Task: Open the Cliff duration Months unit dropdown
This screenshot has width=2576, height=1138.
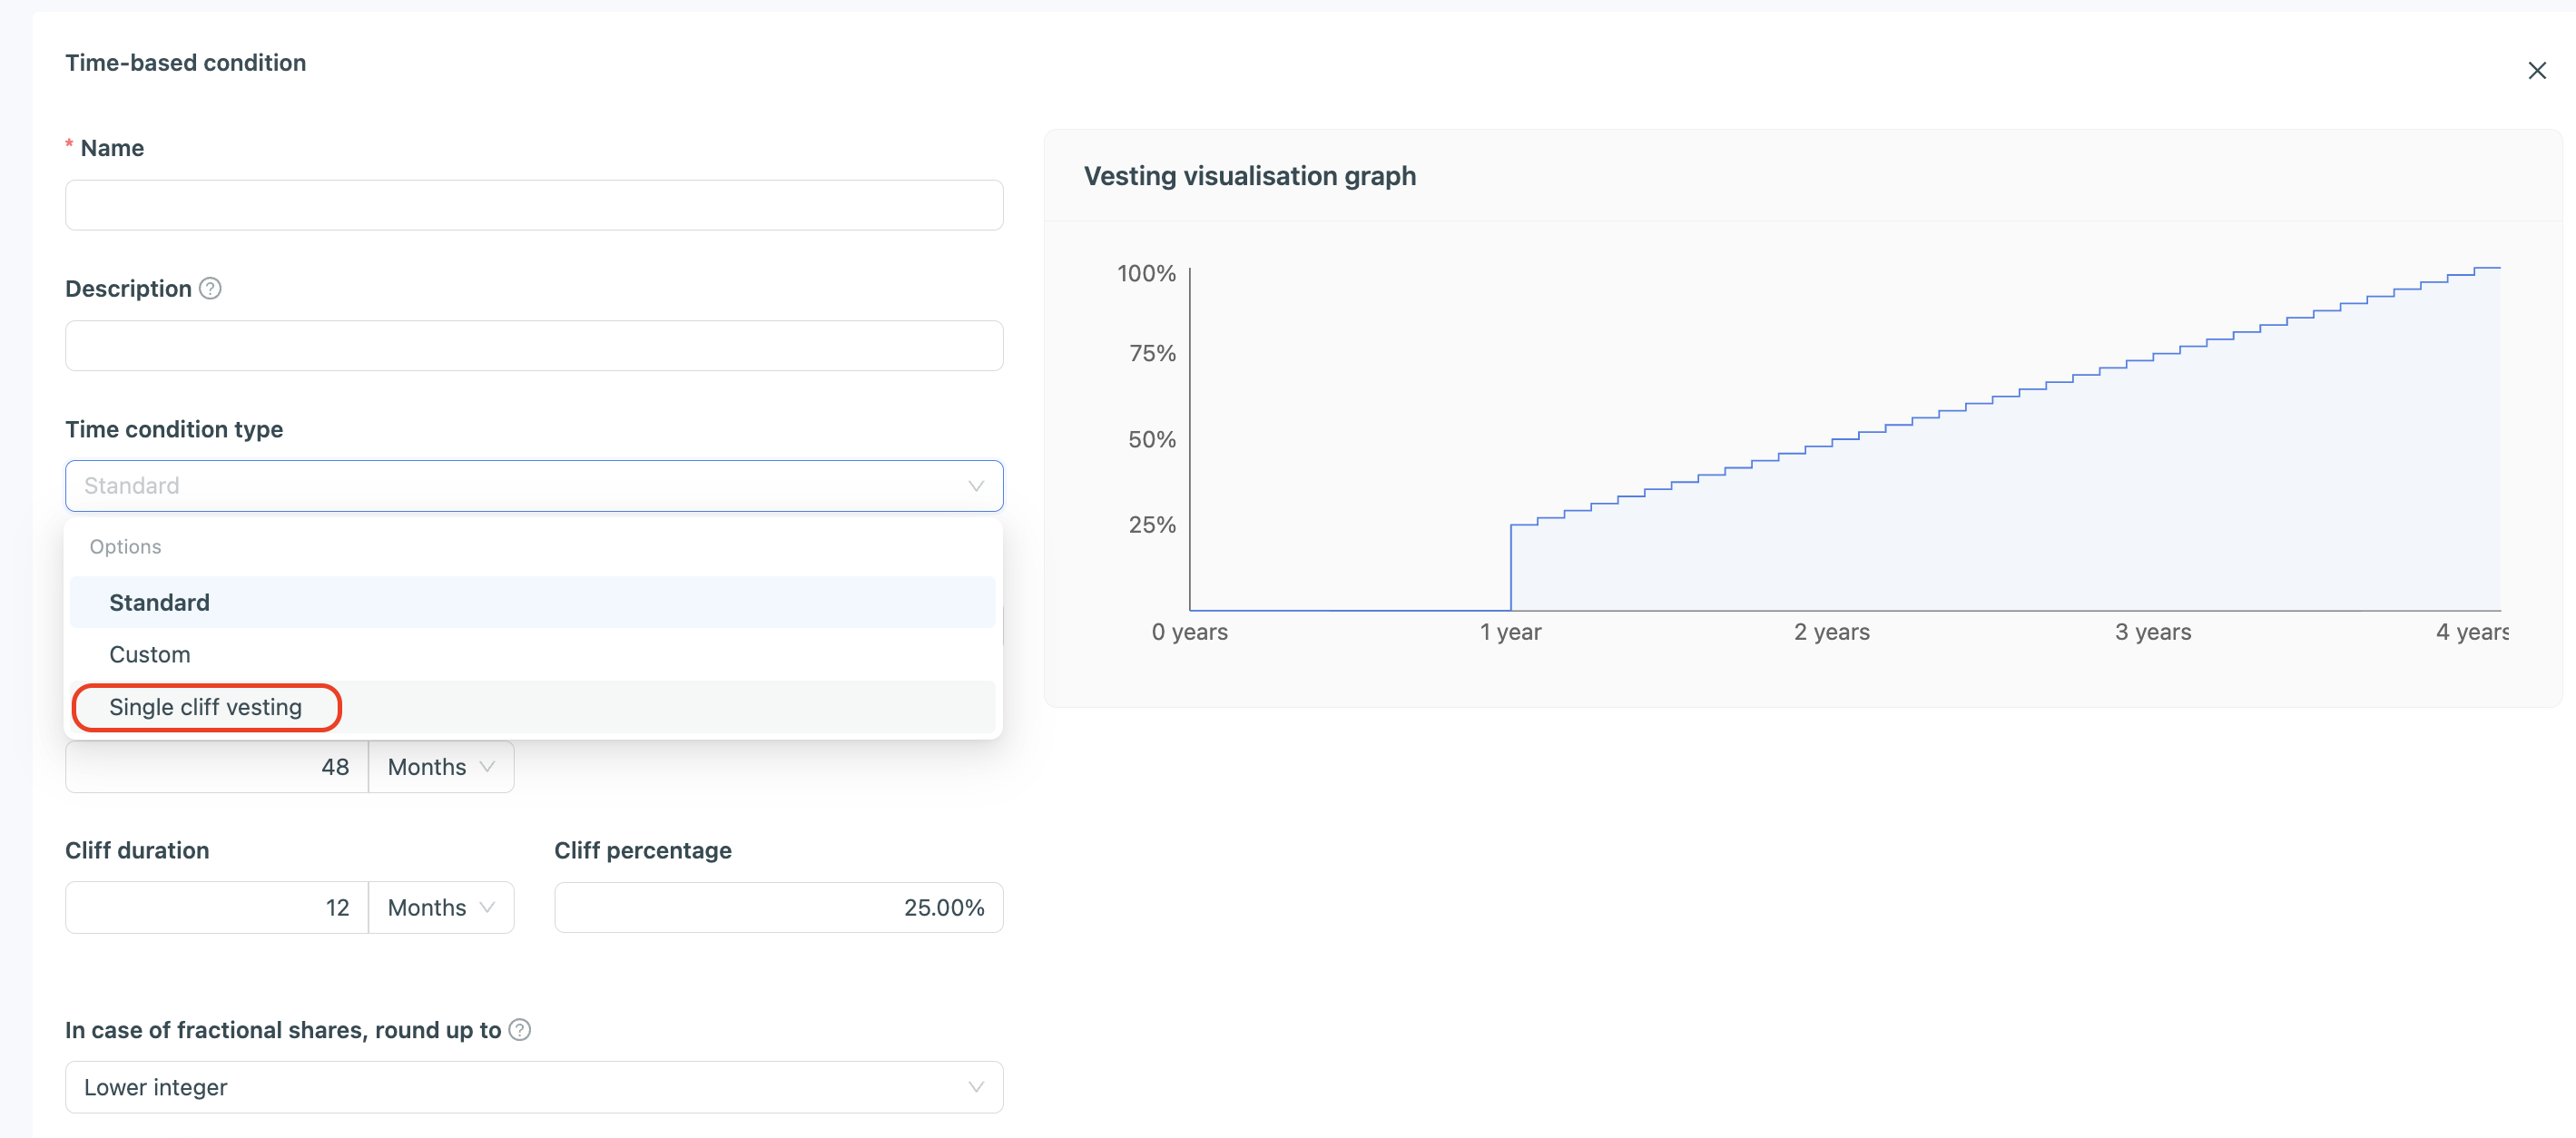Action: (441, 908)
